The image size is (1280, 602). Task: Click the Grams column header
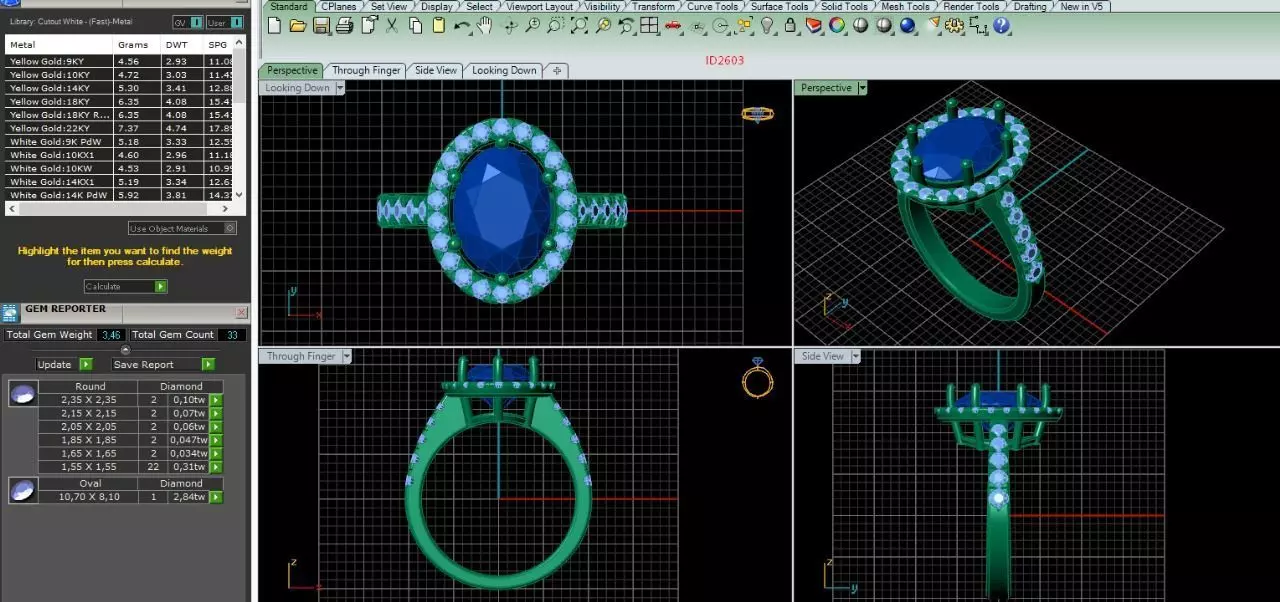133,44
